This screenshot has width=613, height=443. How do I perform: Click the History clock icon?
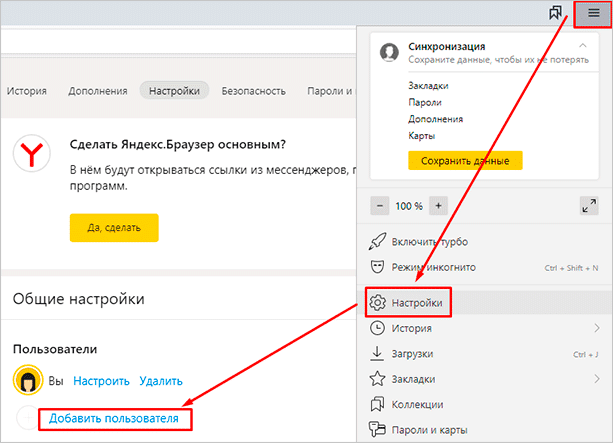(x=378, y=328)
